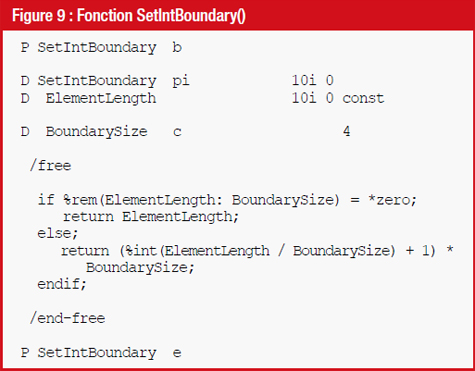Click the 'return ElementLength;' statement

click(151, 217)
